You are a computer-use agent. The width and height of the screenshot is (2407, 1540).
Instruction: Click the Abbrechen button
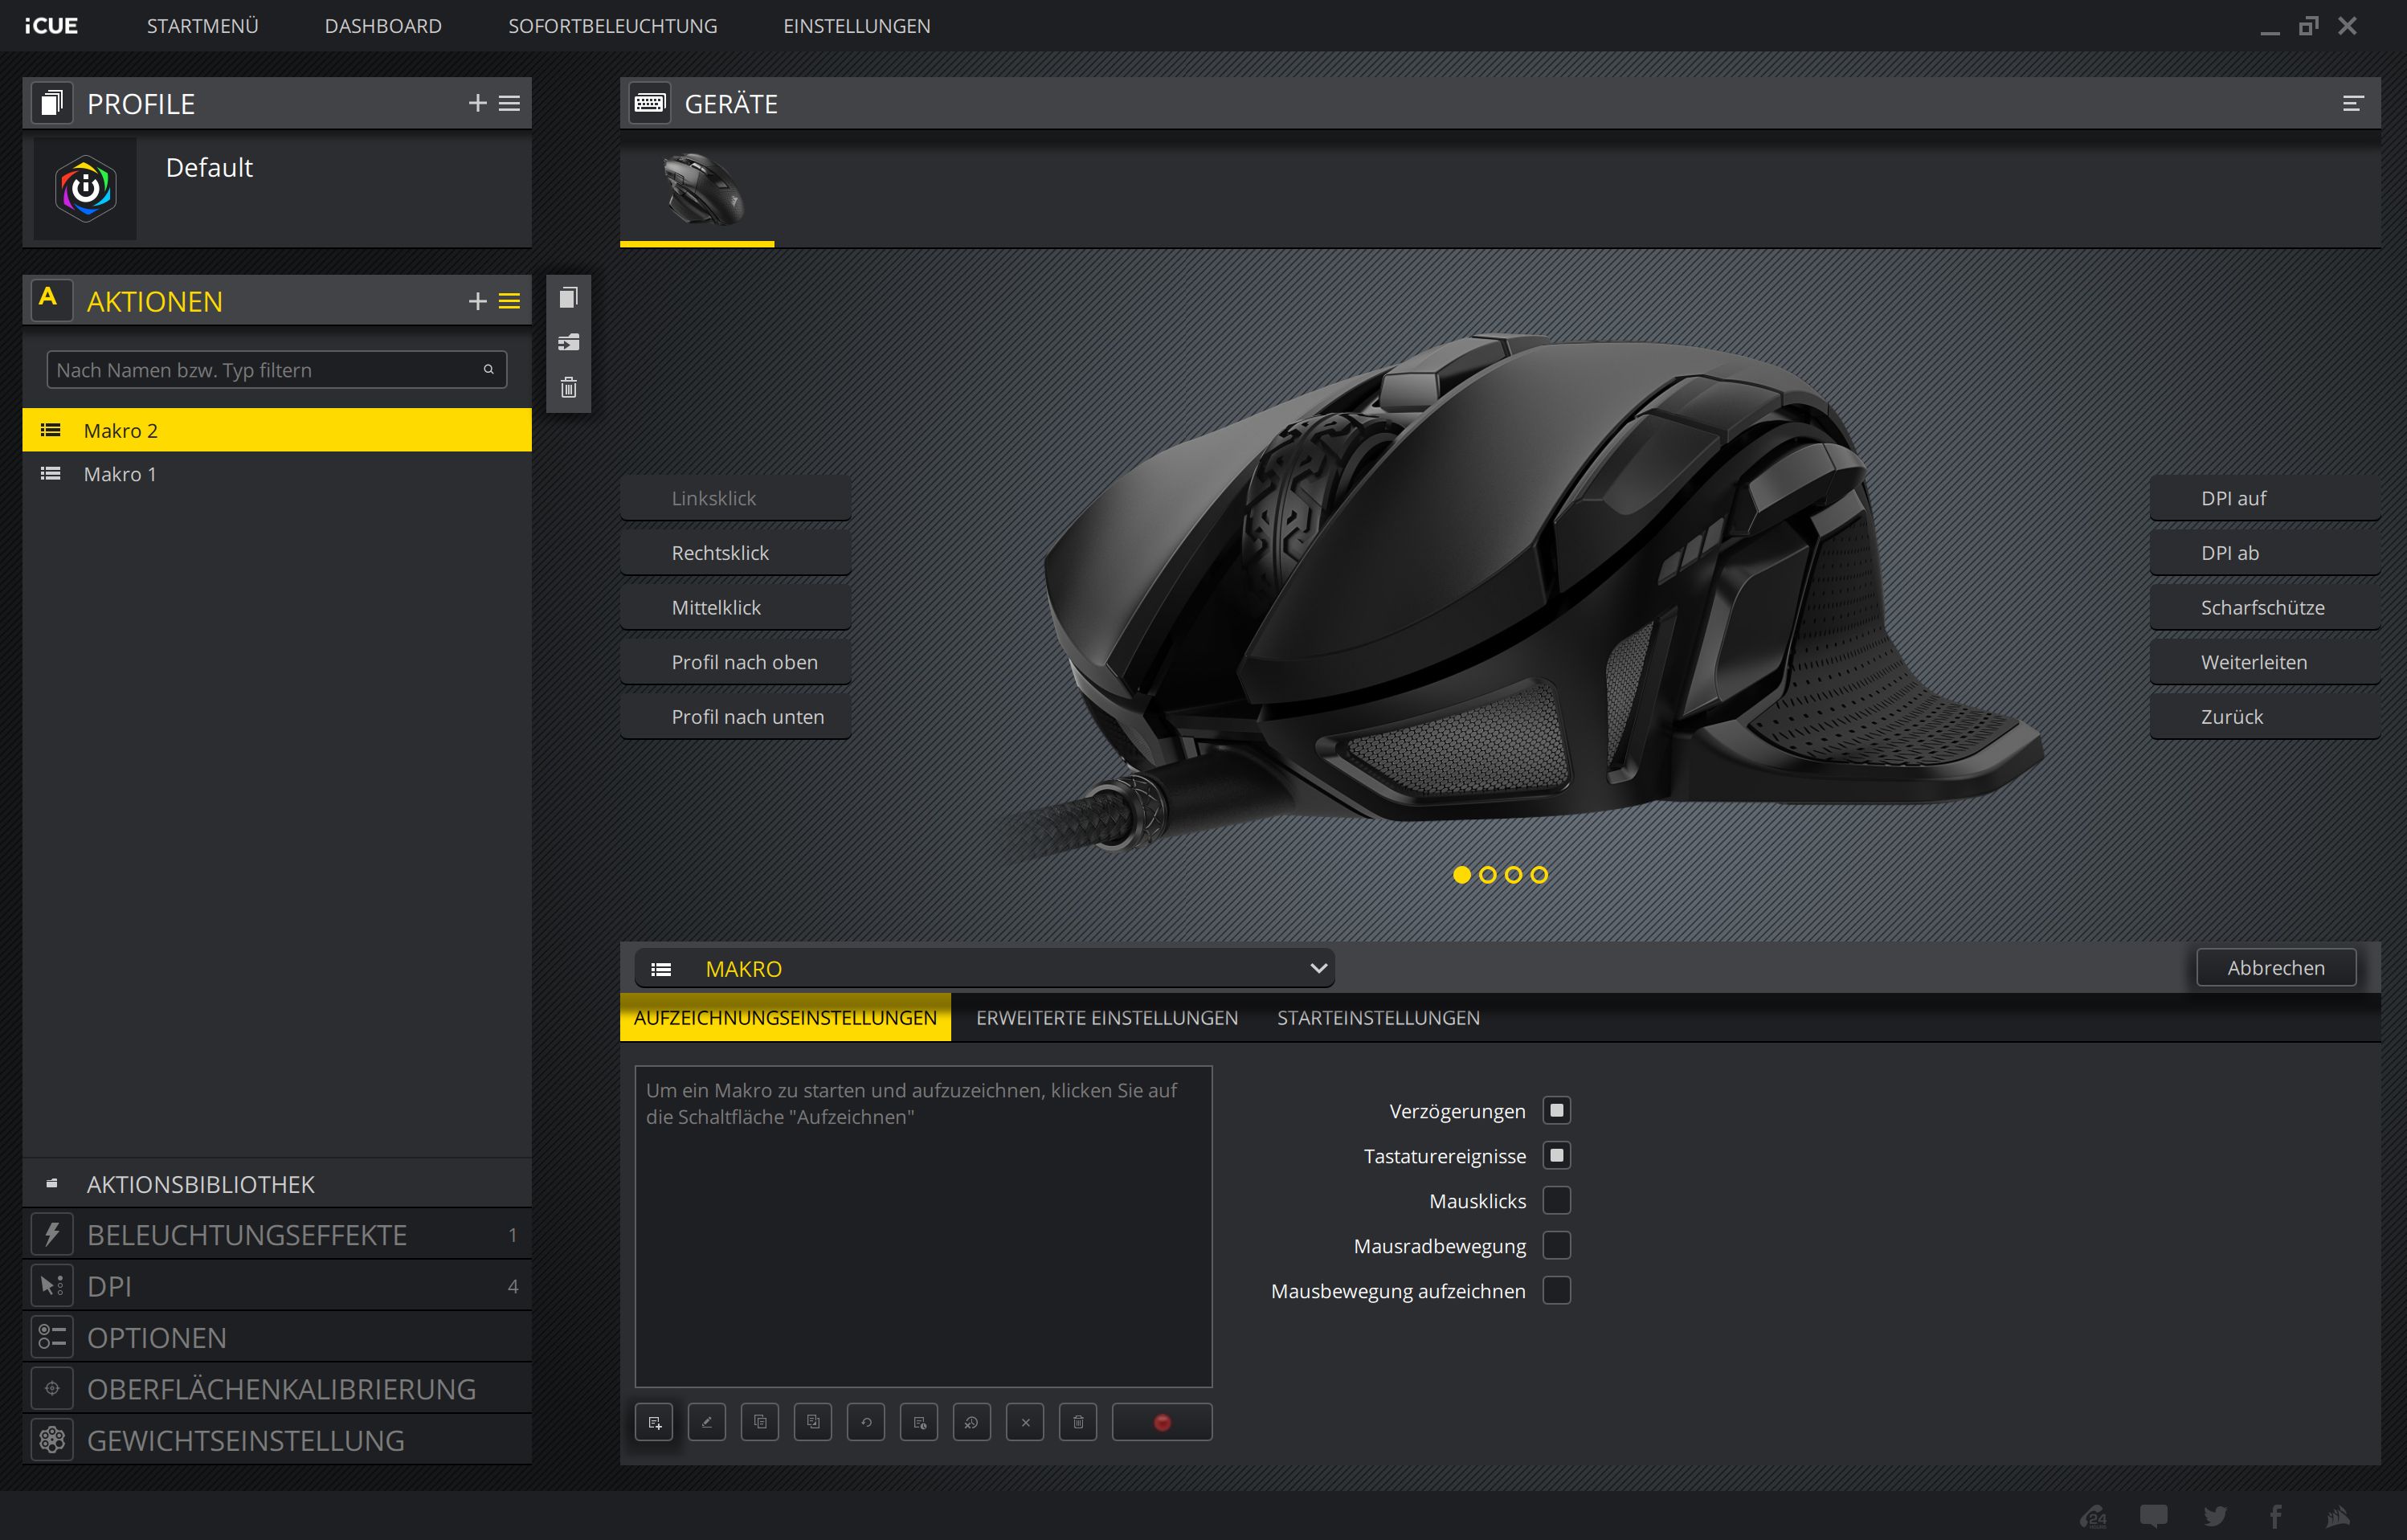pyautogui.click(x=2275, y=967)
